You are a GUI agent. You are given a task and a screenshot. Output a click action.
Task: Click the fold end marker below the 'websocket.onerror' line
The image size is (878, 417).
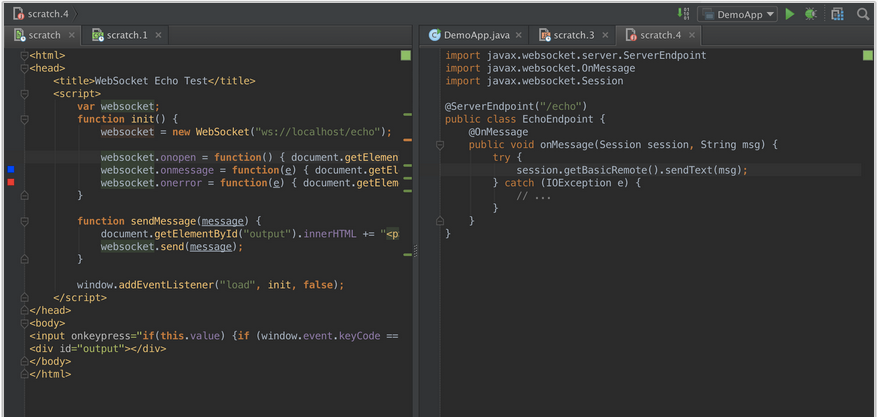click(x=24, y=195)
